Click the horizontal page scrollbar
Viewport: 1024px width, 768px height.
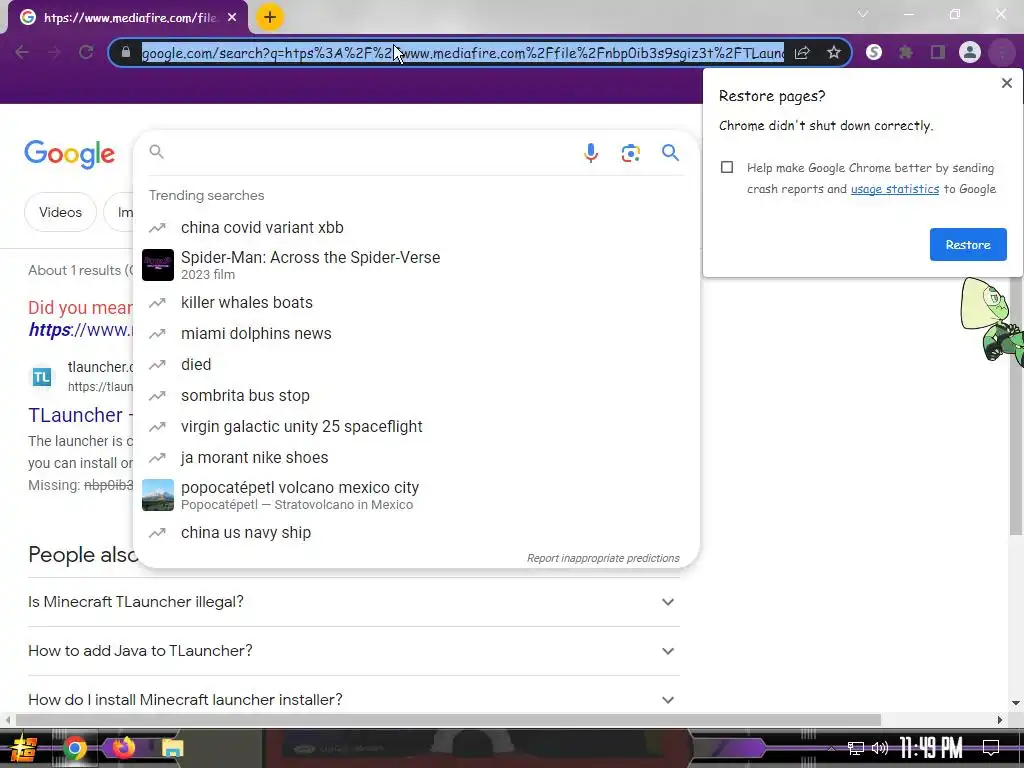[x=448, y=720]
